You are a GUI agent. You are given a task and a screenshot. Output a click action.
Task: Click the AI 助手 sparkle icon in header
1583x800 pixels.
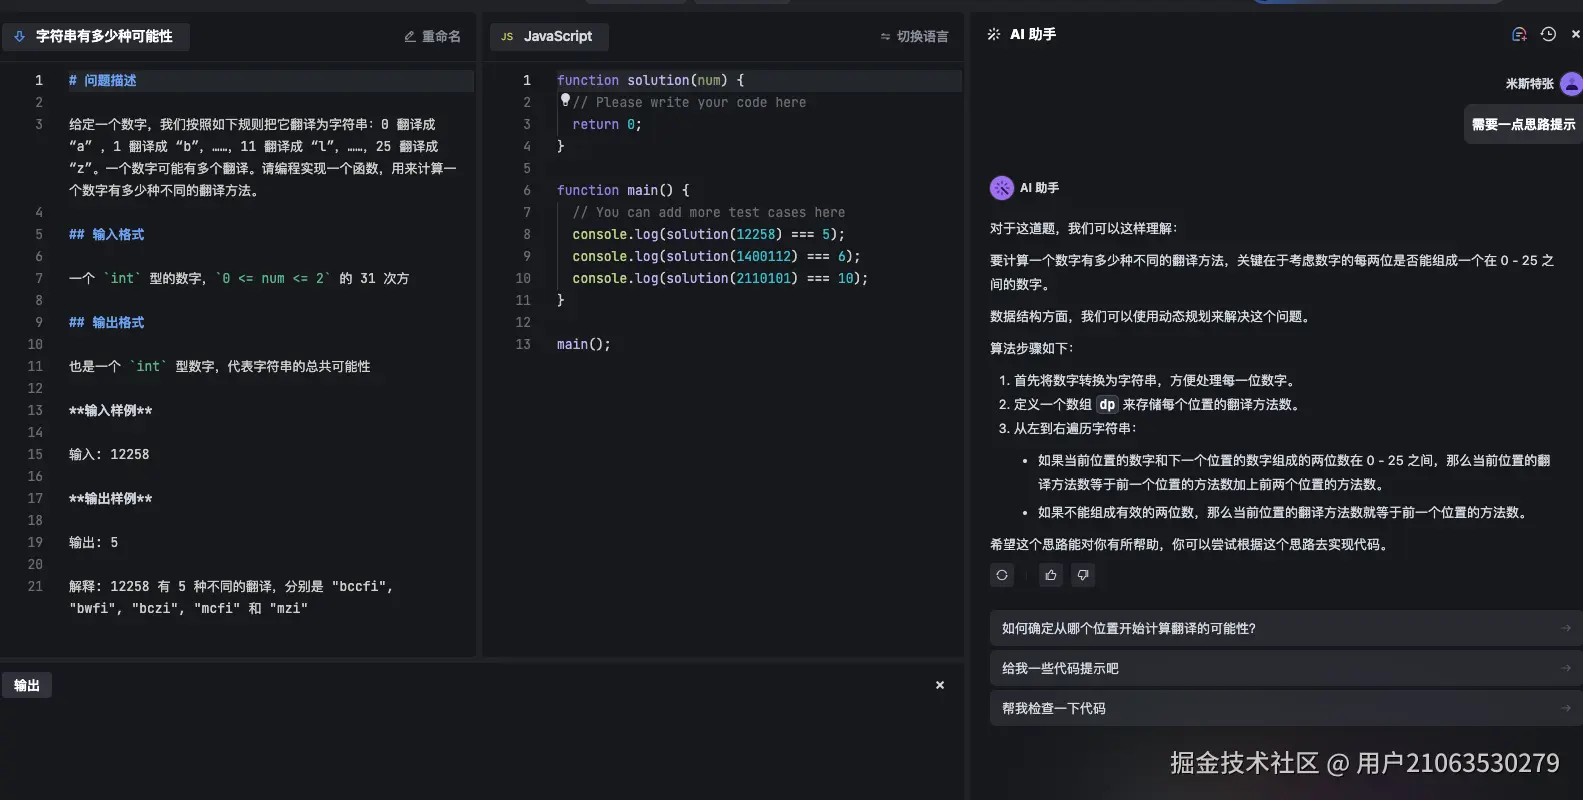(994, 34)
